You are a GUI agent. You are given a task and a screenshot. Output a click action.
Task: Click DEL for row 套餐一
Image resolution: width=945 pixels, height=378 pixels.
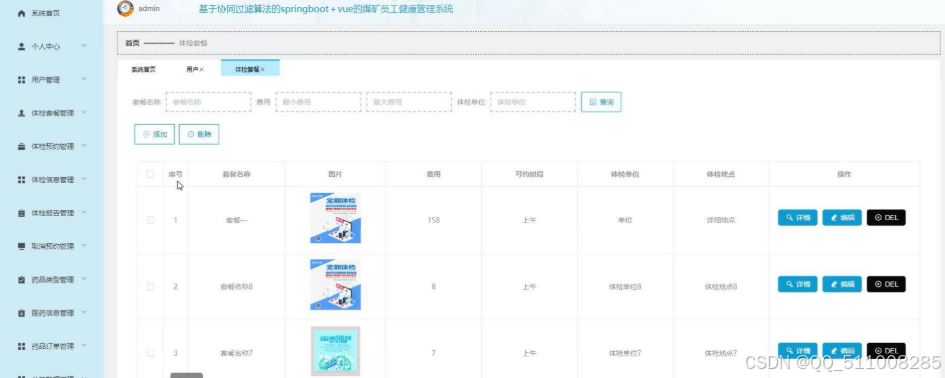(886, 218)
